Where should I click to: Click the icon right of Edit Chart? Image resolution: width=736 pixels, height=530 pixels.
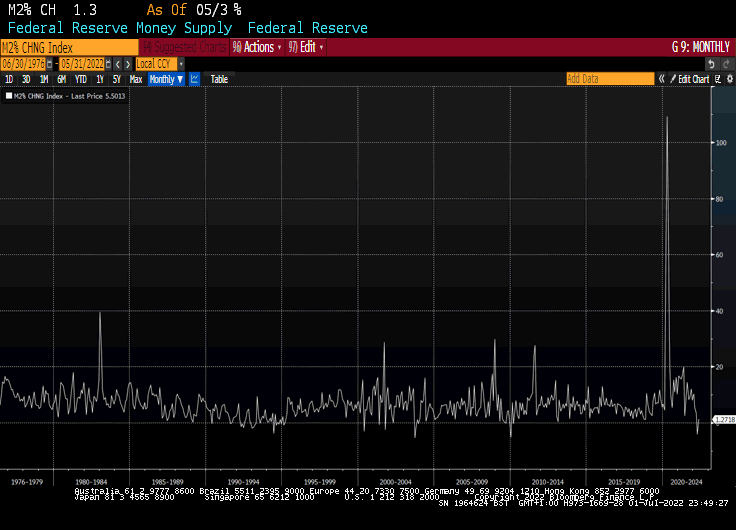pyautogui.click(x=717, y=78)
